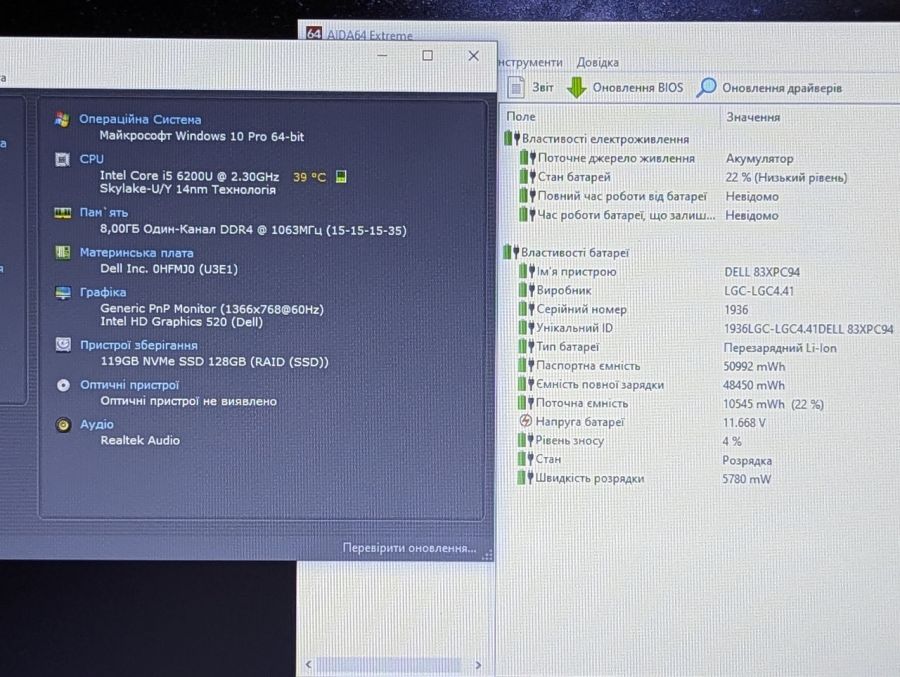Maximize the Speccy window

point(427,56)
